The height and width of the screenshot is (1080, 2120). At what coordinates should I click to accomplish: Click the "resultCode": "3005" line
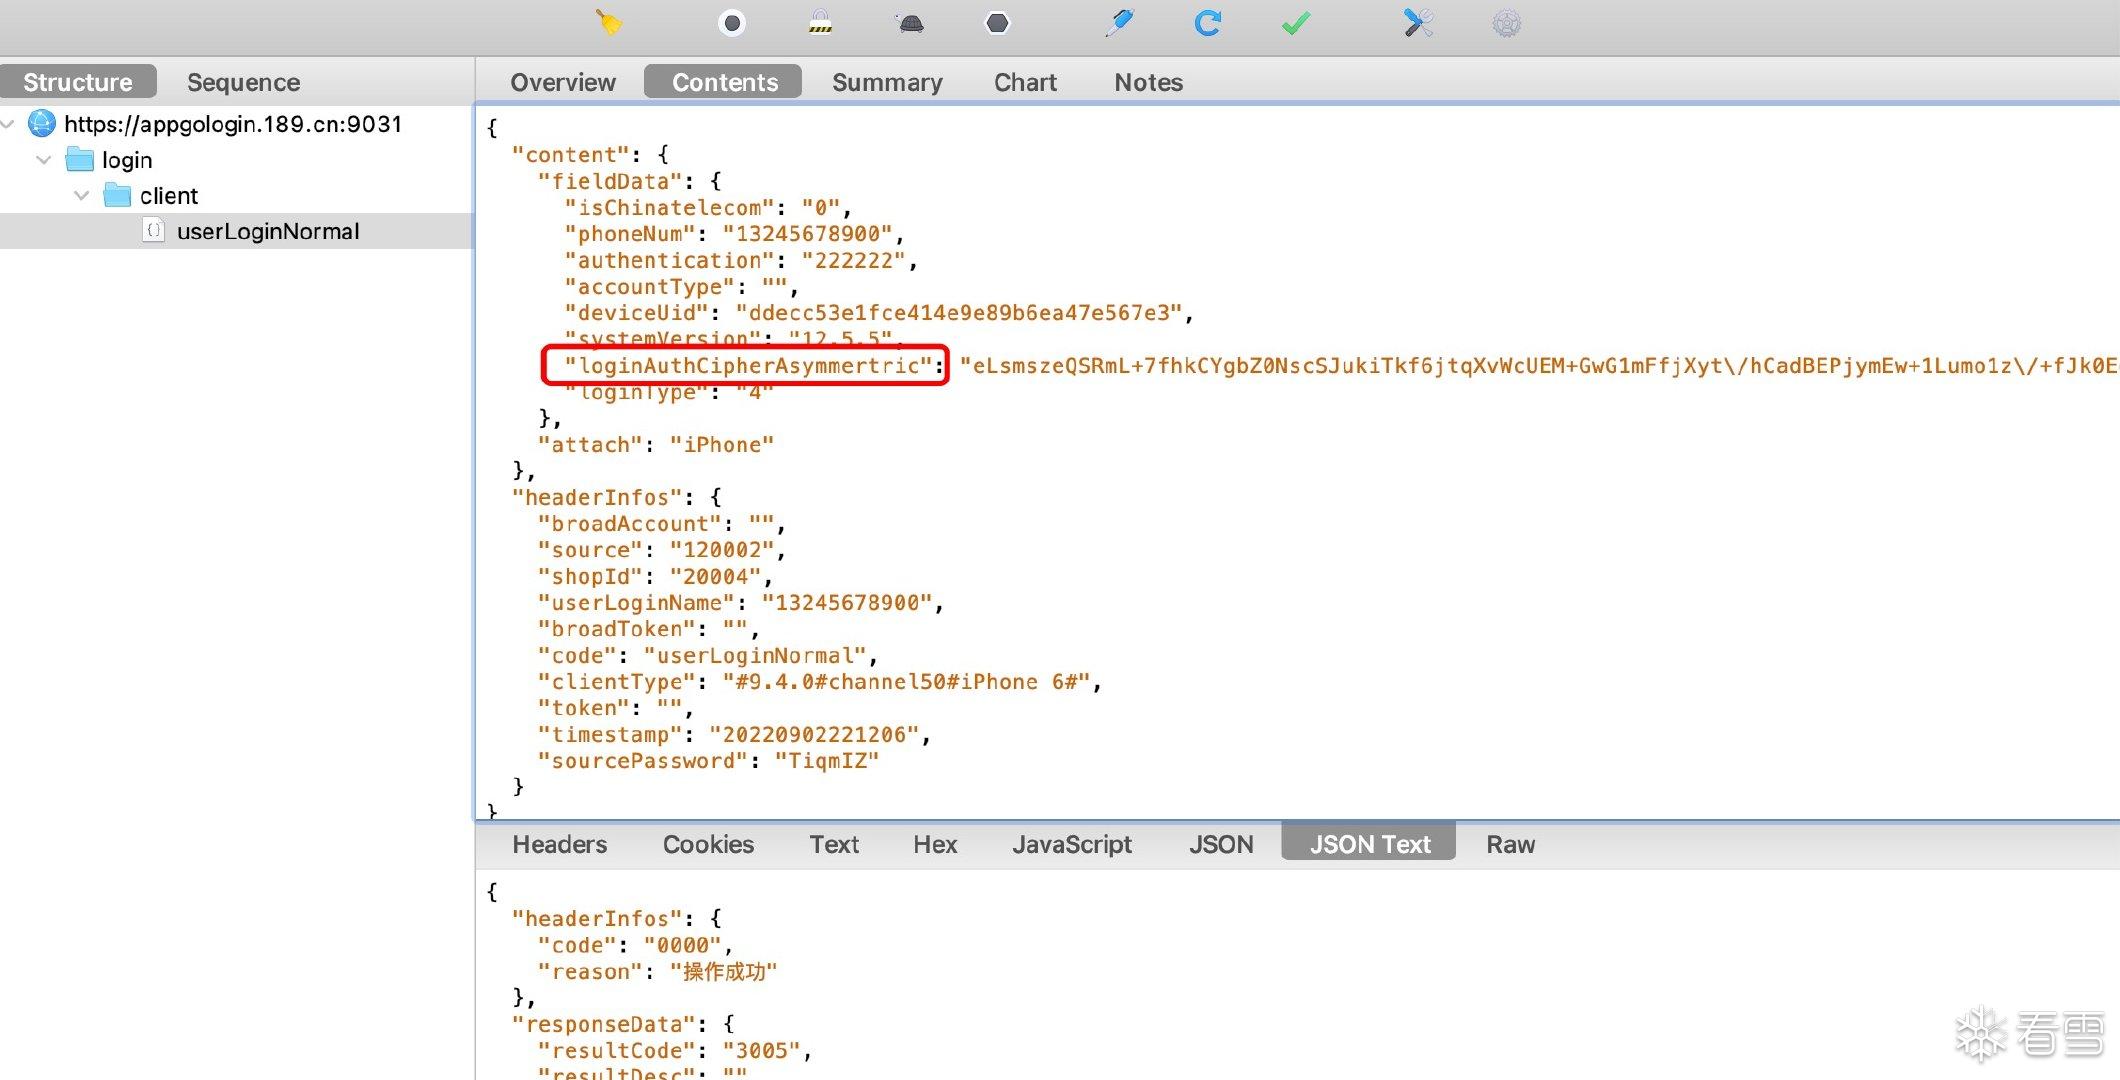tap(674, 1051)
